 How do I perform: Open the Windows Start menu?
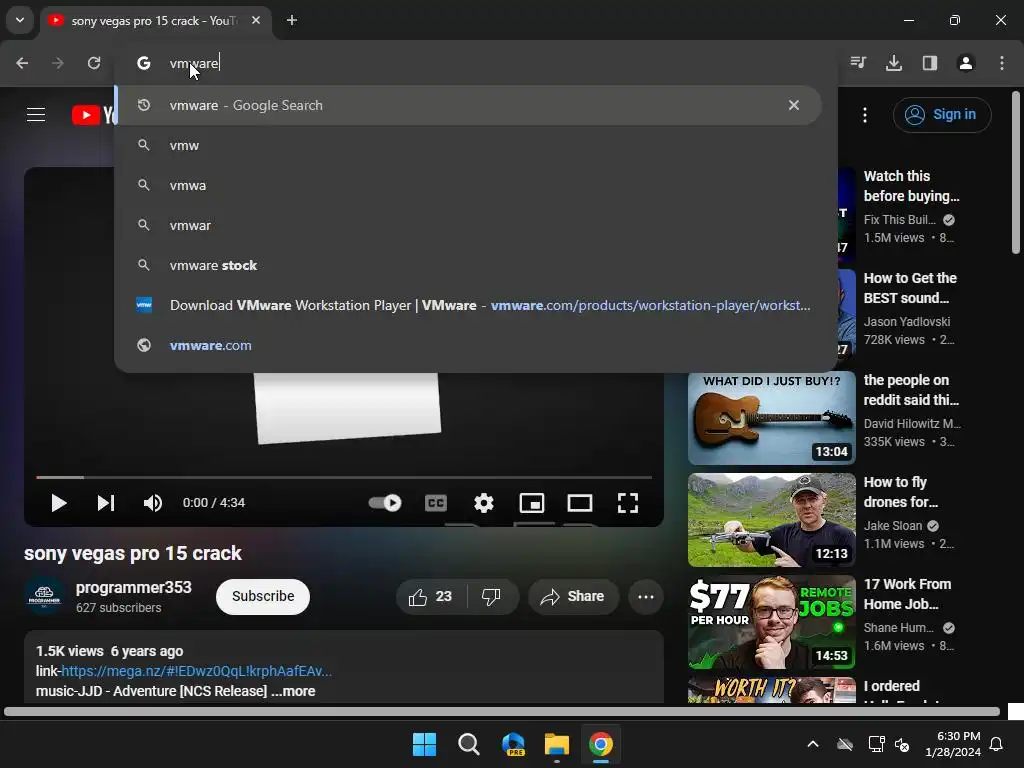pyautogui.click(x=424, y=744)
